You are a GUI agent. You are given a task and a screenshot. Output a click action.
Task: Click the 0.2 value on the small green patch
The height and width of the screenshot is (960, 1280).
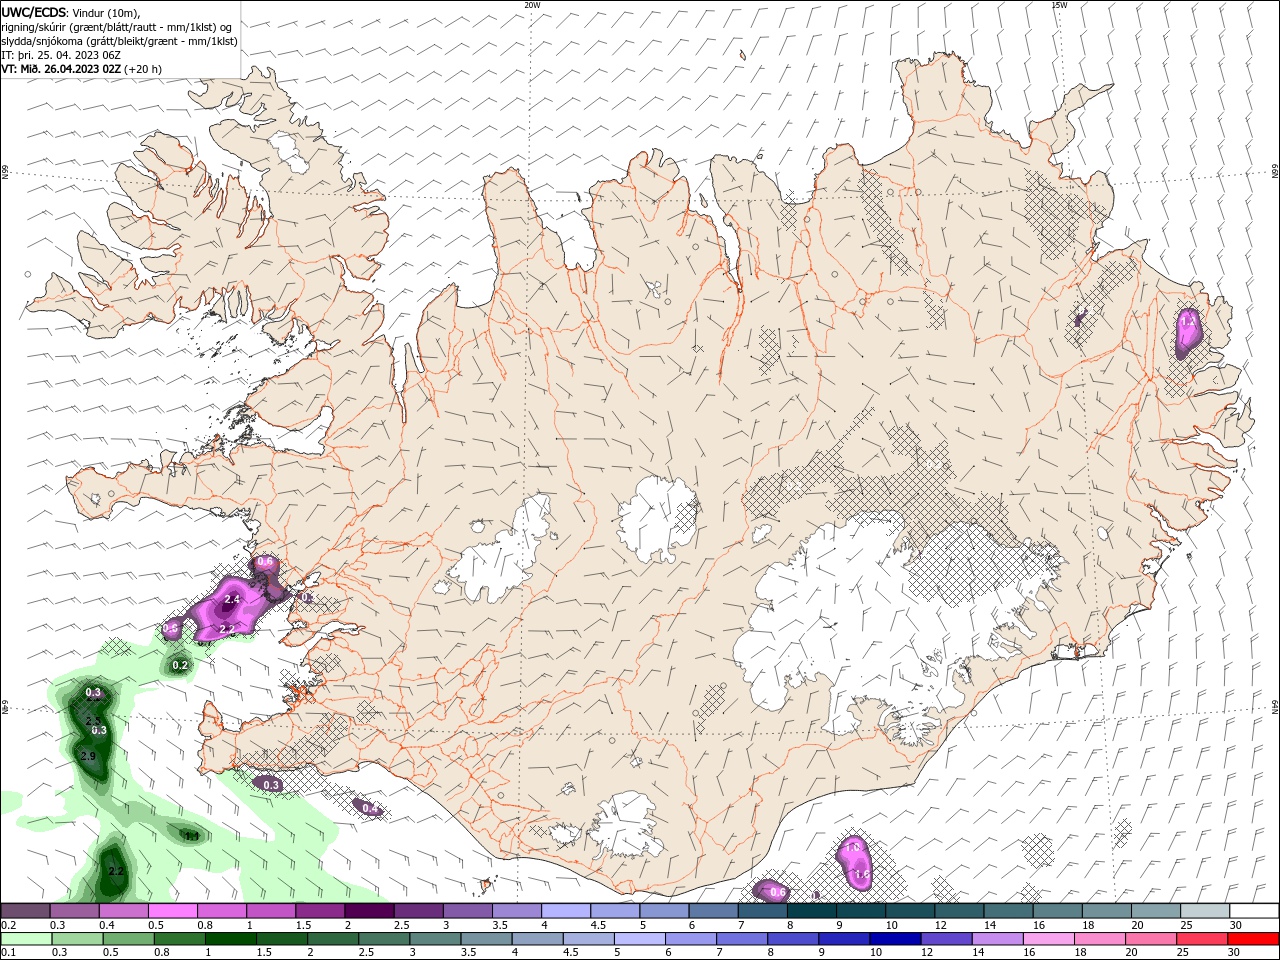180,665
